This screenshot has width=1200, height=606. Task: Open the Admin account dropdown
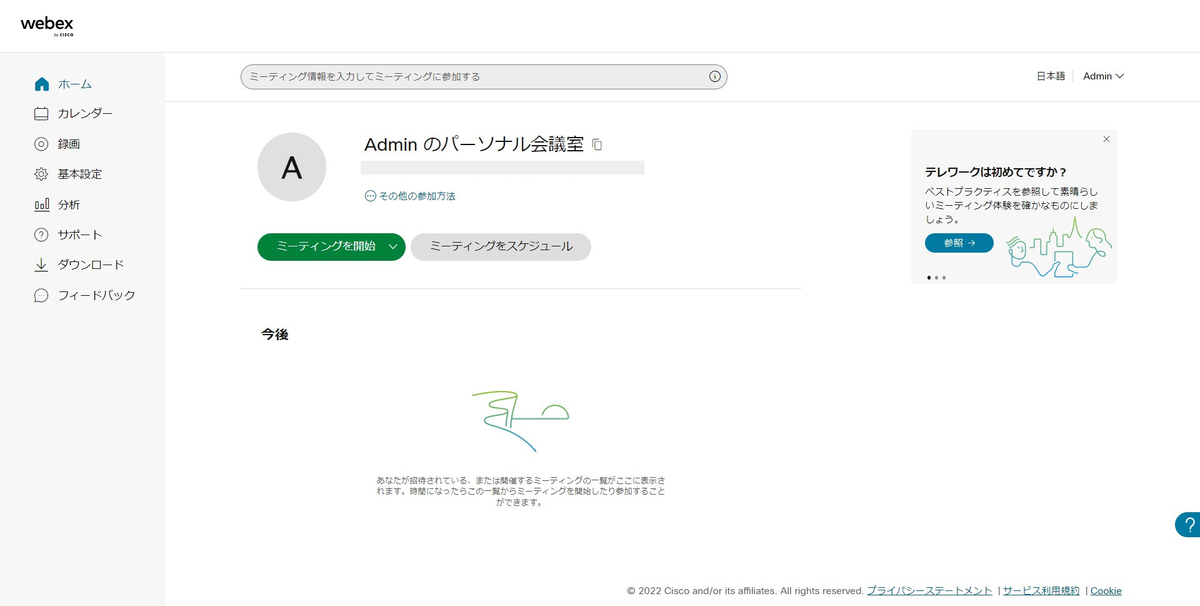tap(1101, 75)
